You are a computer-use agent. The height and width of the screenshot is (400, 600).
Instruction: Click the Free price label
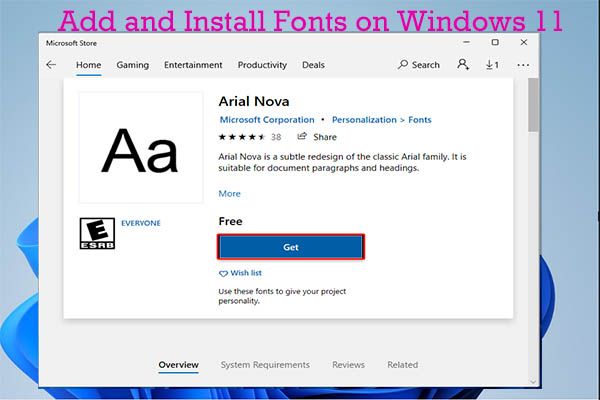point(230,221)
